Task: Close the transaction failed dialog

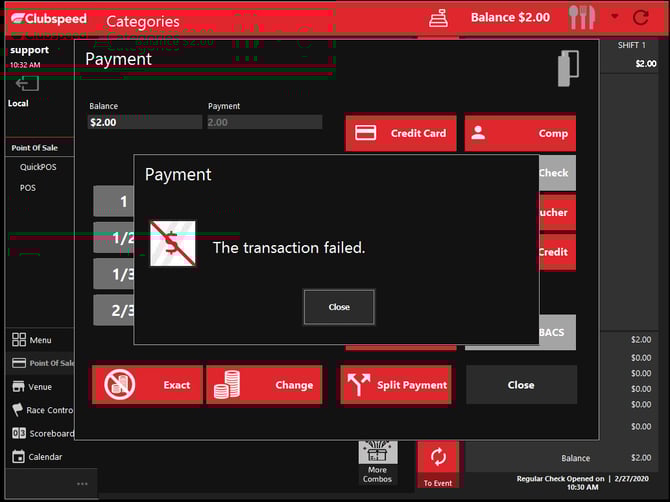Action: pyautogui.click(x=339, y=307)
